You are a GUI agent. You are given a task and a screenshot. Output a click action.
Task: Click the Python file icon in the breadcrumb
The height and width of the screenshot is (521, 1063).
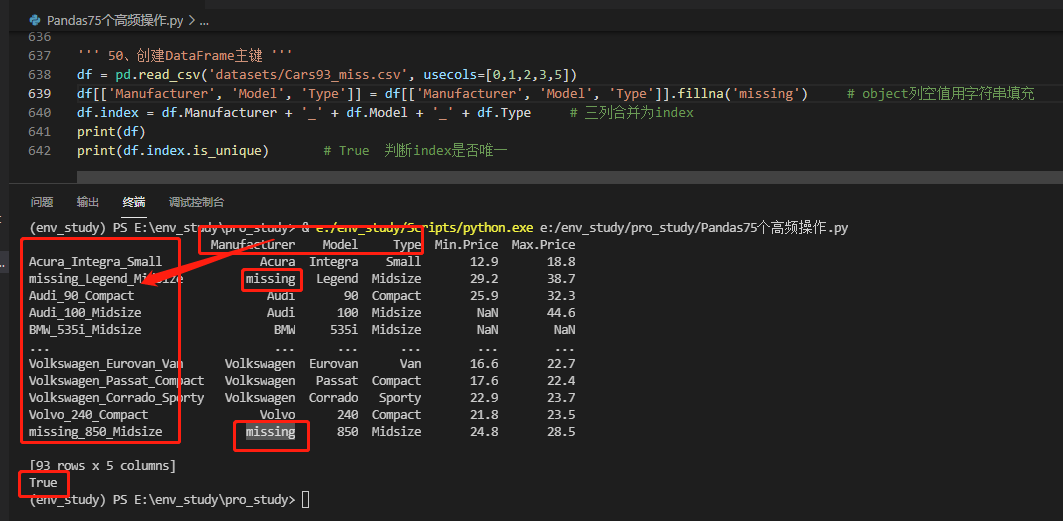point(35,20)
